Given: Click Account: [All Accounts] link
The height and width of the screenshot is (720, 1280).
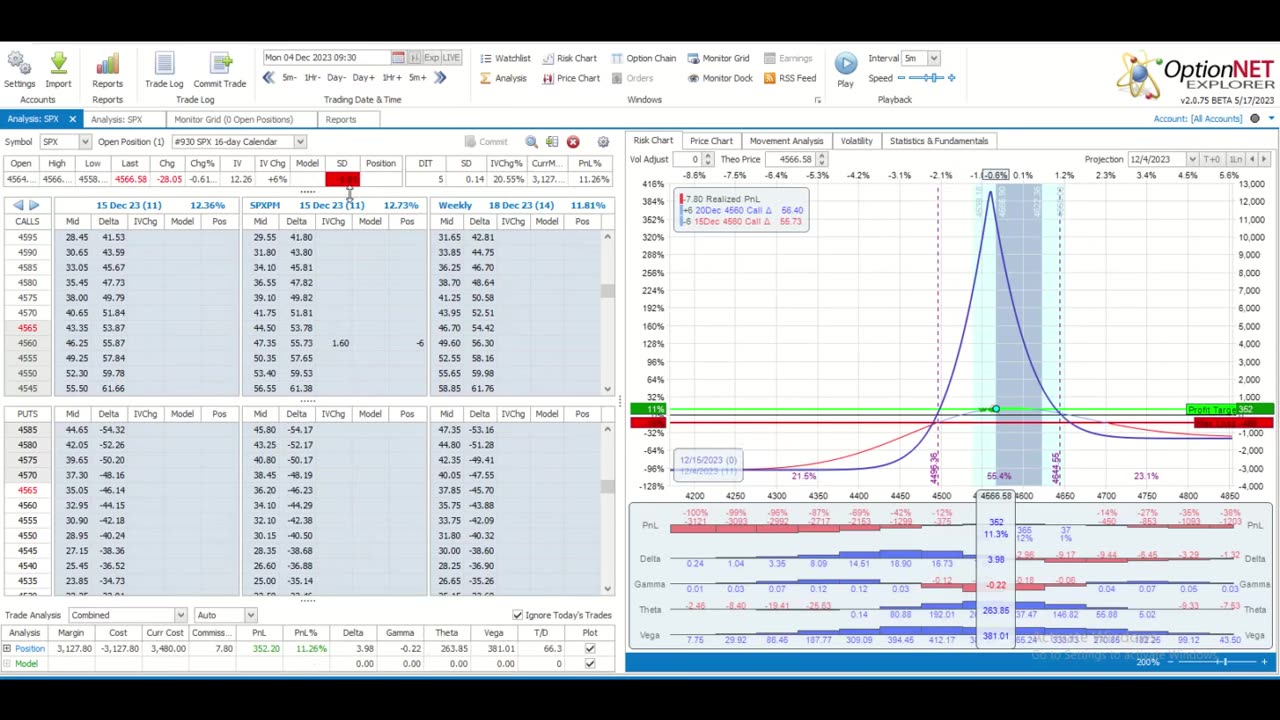Looking at the screenshot, I should point(1197,119).
